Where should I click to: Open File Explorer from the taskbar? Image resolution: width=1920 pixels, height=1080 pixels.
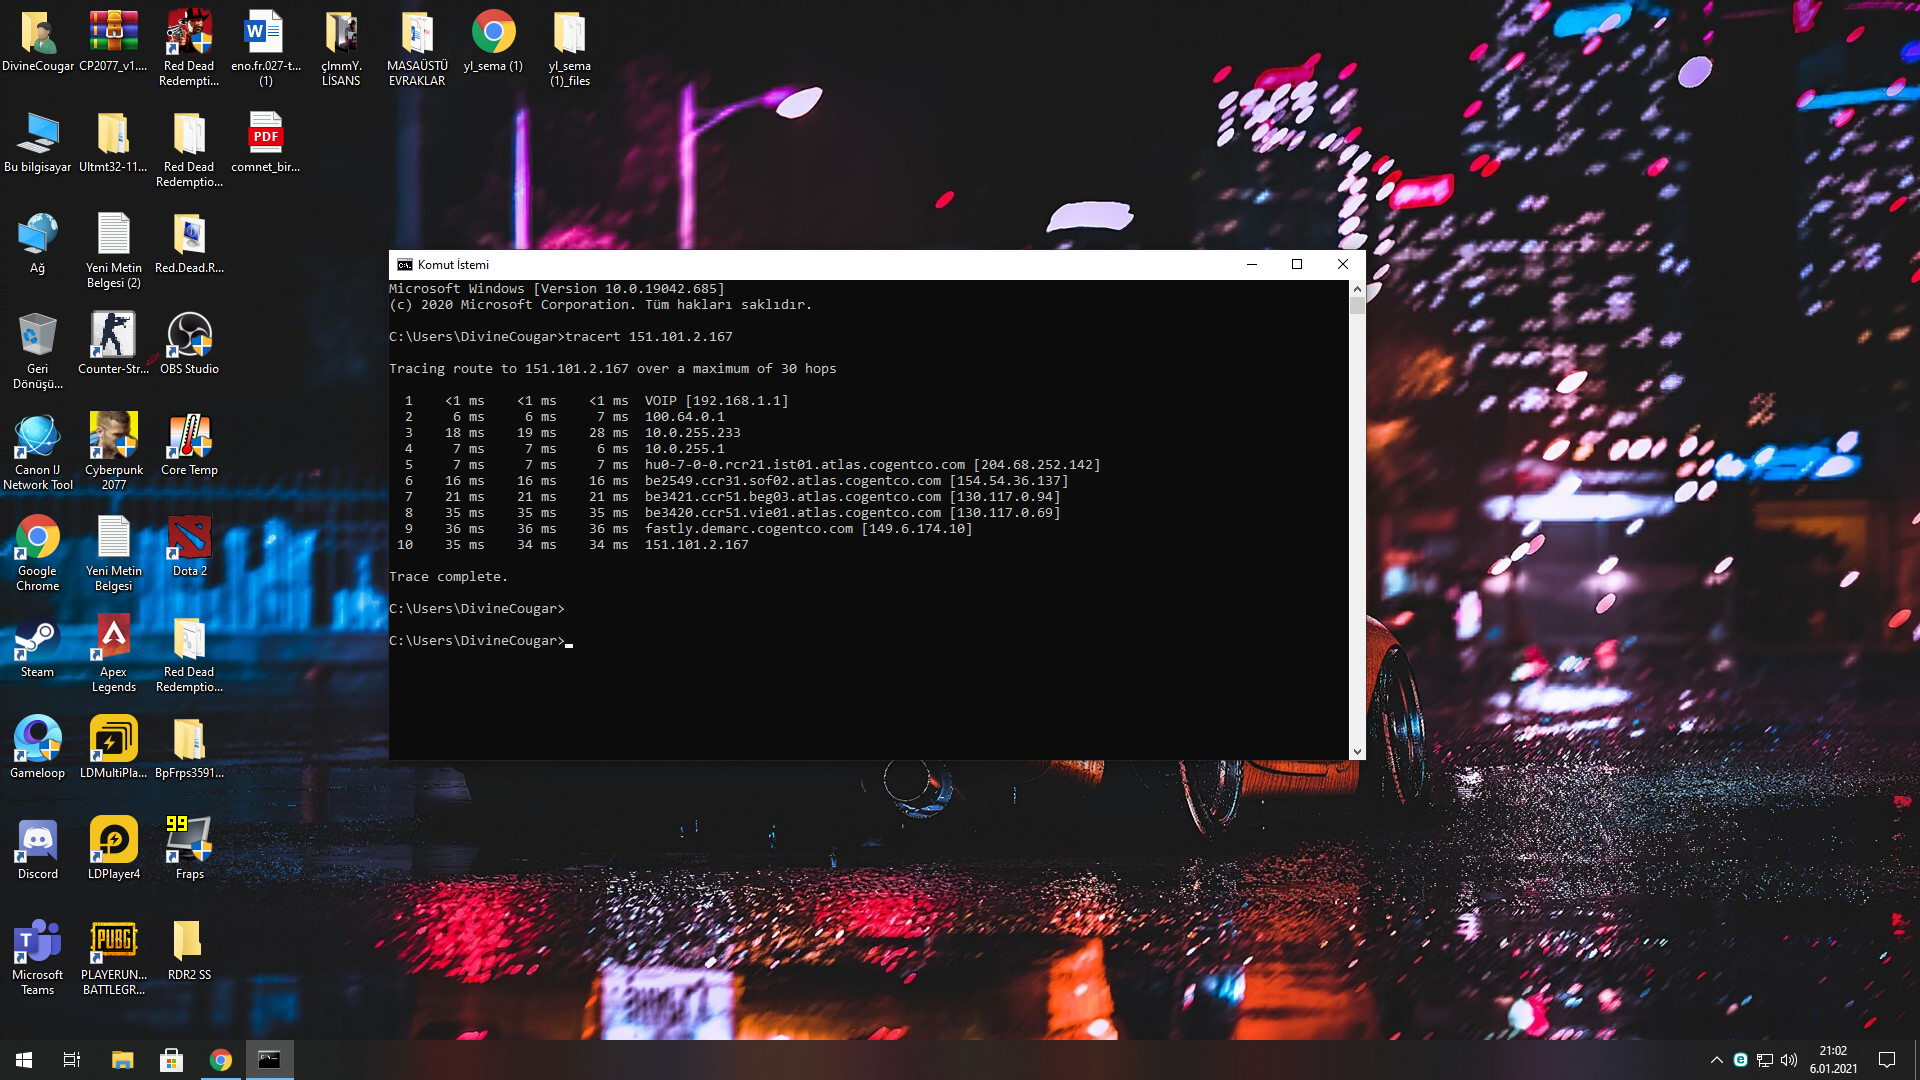pos(122,1060)
